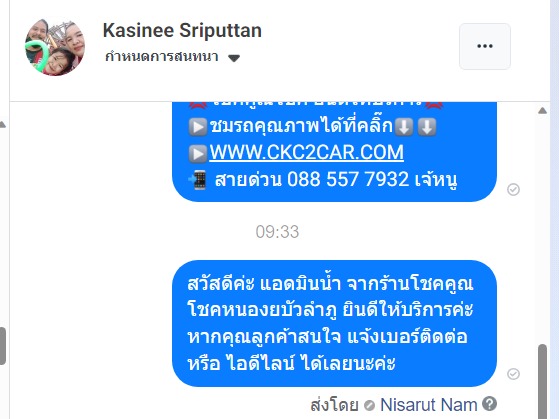Screen dimensions: 559x419
Task: Click the first down-arrow emoji in message
Action: pyautogui.click(x=404, y=127)
